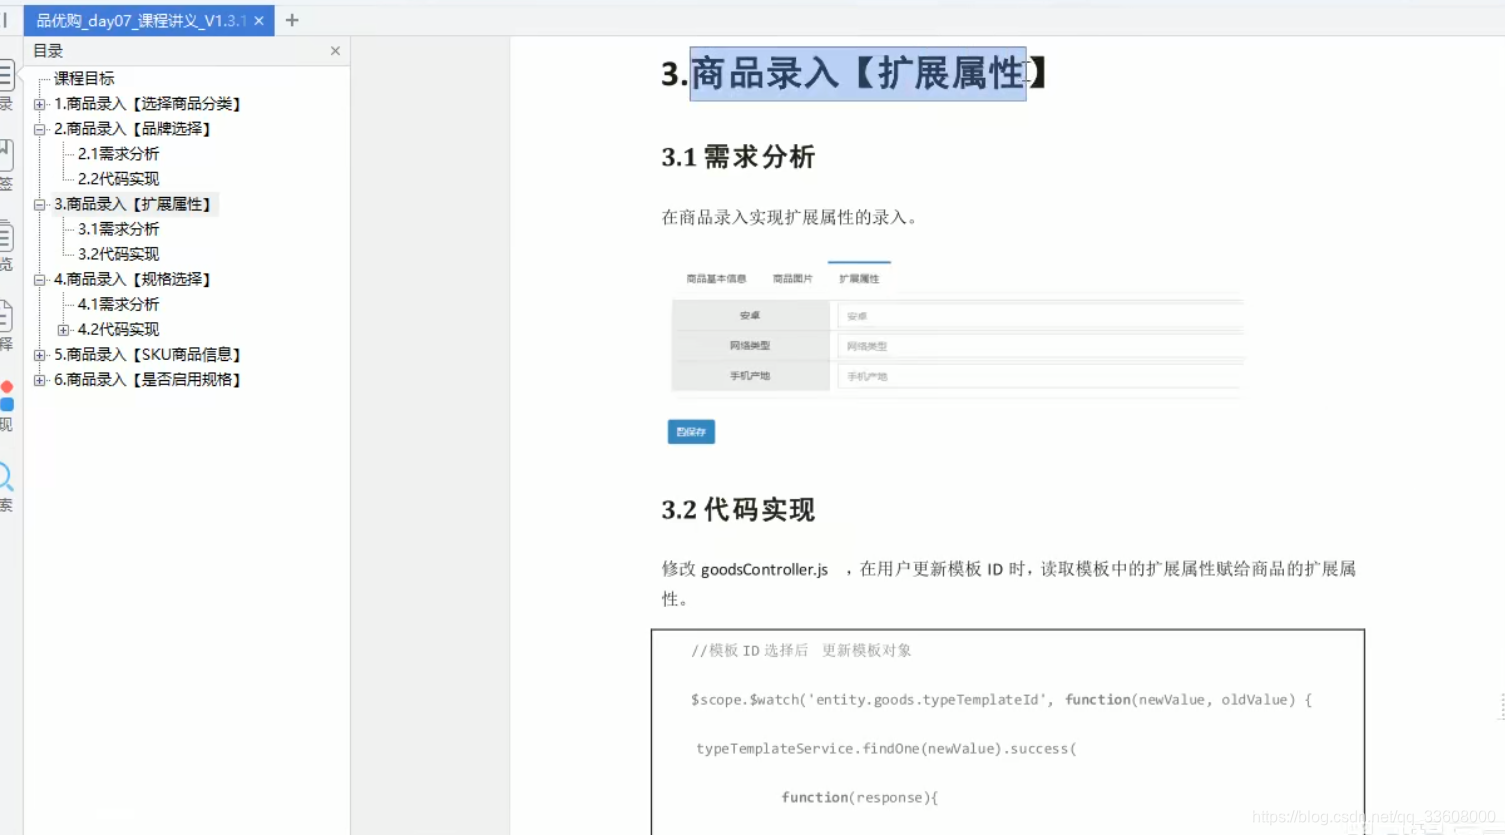Open the bookmark (书签) sidebar icon
1505x835 pixels.
tap(5, 155)
